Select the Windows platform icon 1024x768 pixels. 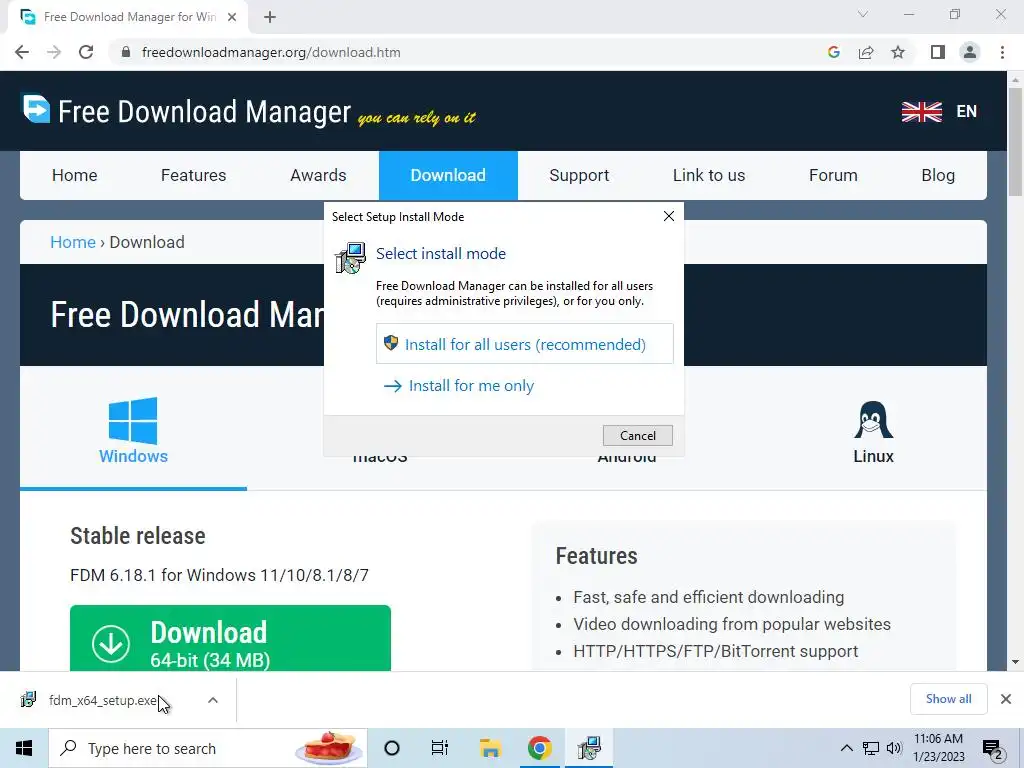click(133, 430)
